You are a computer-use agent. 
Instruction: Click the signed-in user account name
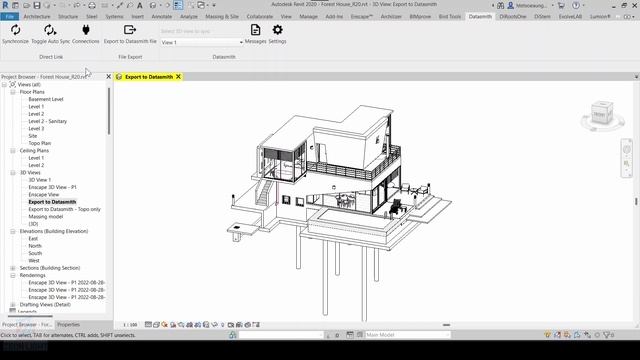coord(531,6)
